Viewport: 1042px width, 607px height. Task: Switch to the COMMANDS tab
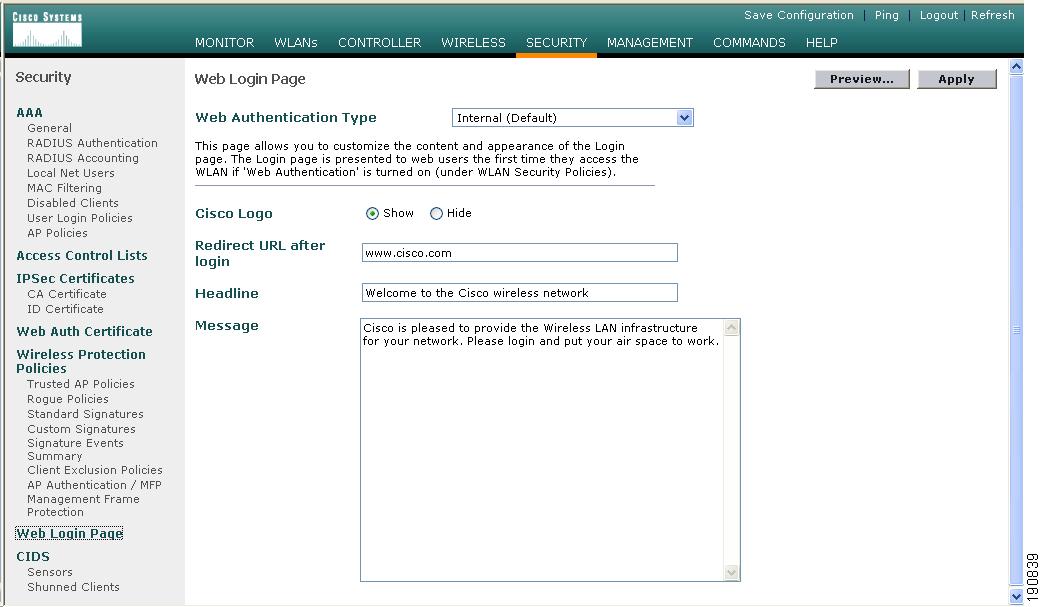click(x=750, y=43)
